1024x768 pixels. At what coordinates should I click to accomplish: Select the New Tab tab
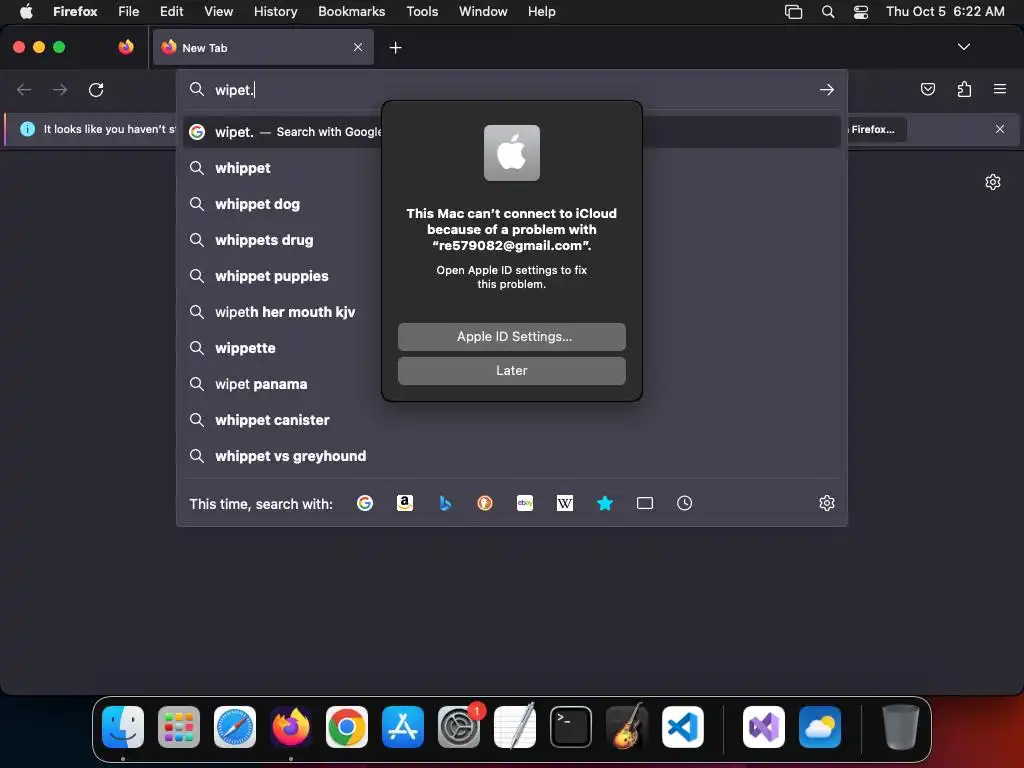point(263,47)
